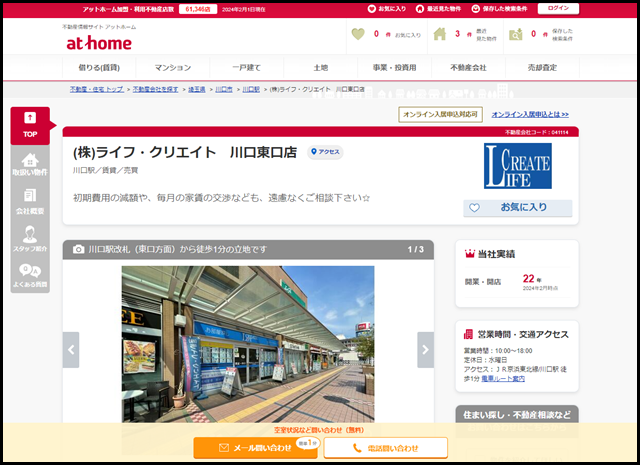Open 取扱い物件 in side navigation
Viewport: 640px width, 465px height.
(x=30, y=164)
